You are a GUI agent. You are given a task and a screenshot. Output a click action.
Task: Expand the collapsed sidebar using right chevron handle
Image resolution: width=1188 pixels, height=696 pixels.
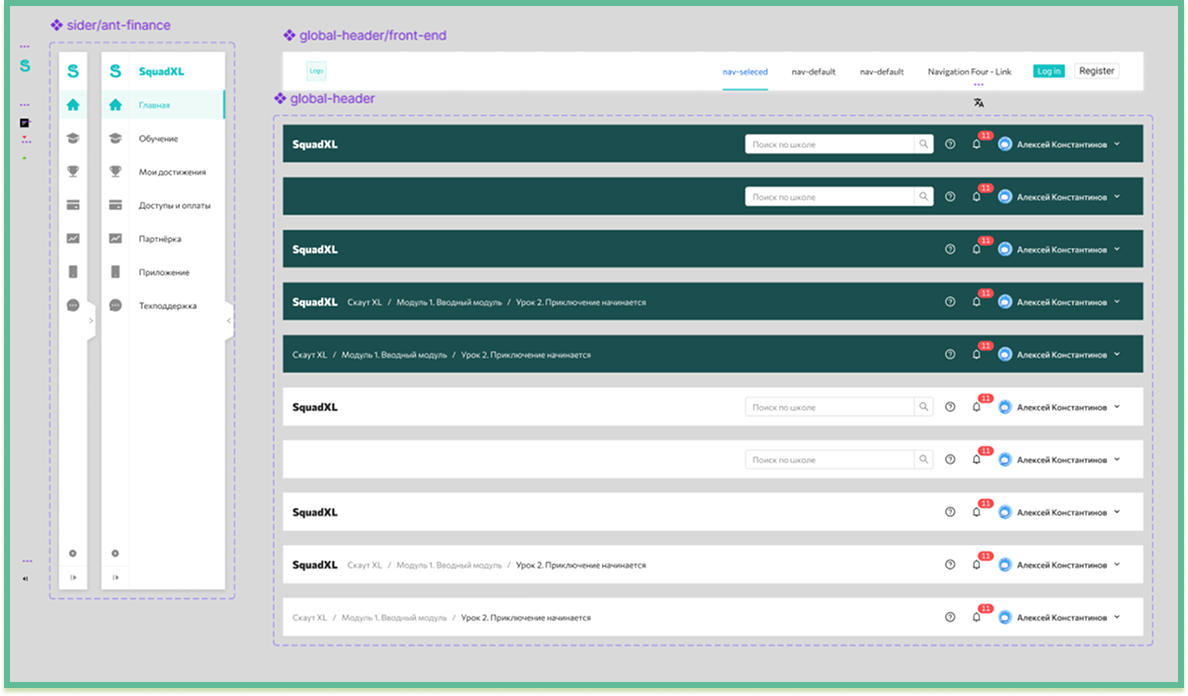tap(91, 321)
